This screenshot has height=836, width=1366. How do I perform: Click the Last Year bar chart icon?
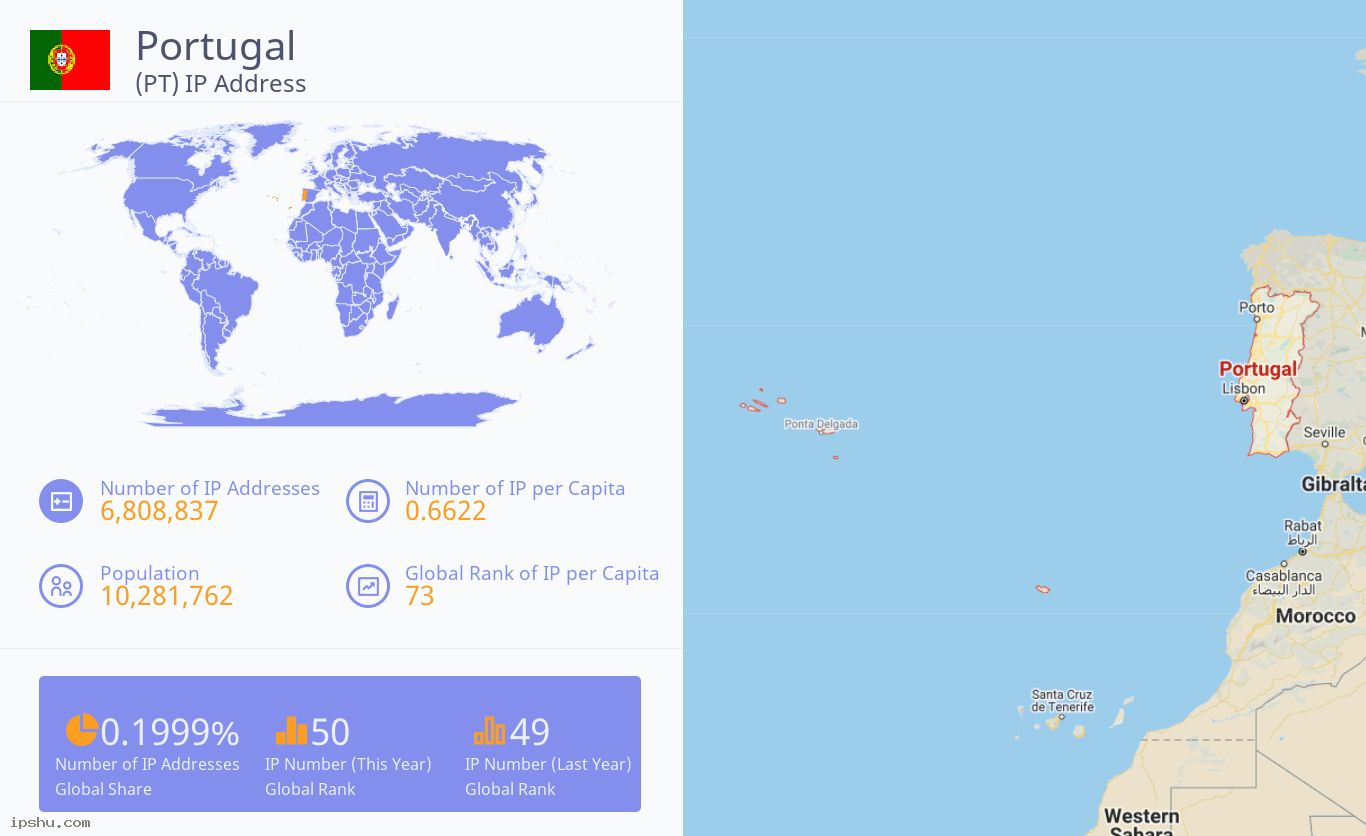(490, 730)
